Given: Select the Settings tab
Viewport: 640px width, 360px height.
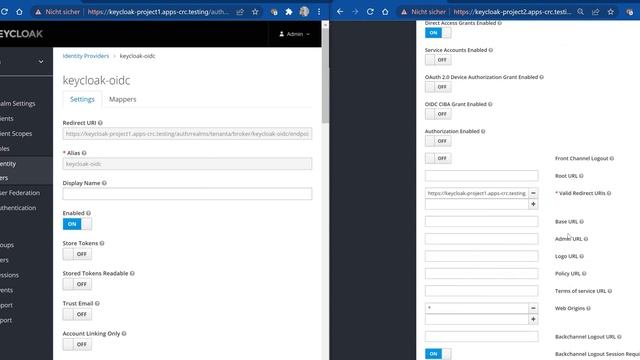Looking at the screenshot, I should [x=82, y=100].
